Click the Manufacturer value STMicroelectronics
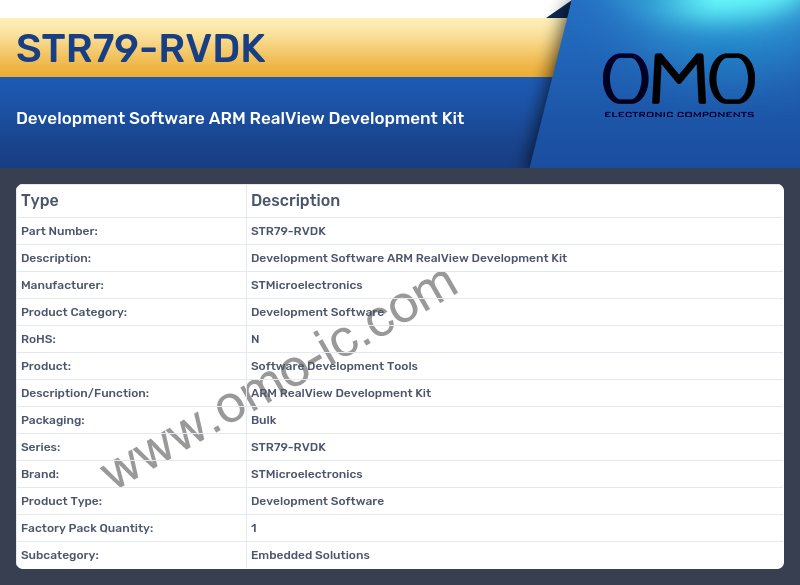The width and height of the screenshot is (800, 585). click(306, 285)
